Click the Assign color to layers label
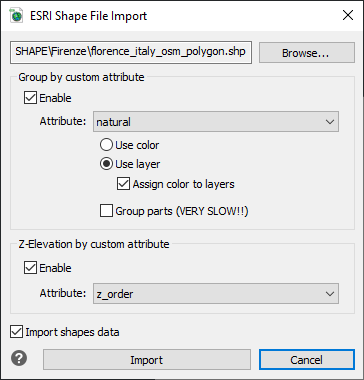 click(183, 184)
